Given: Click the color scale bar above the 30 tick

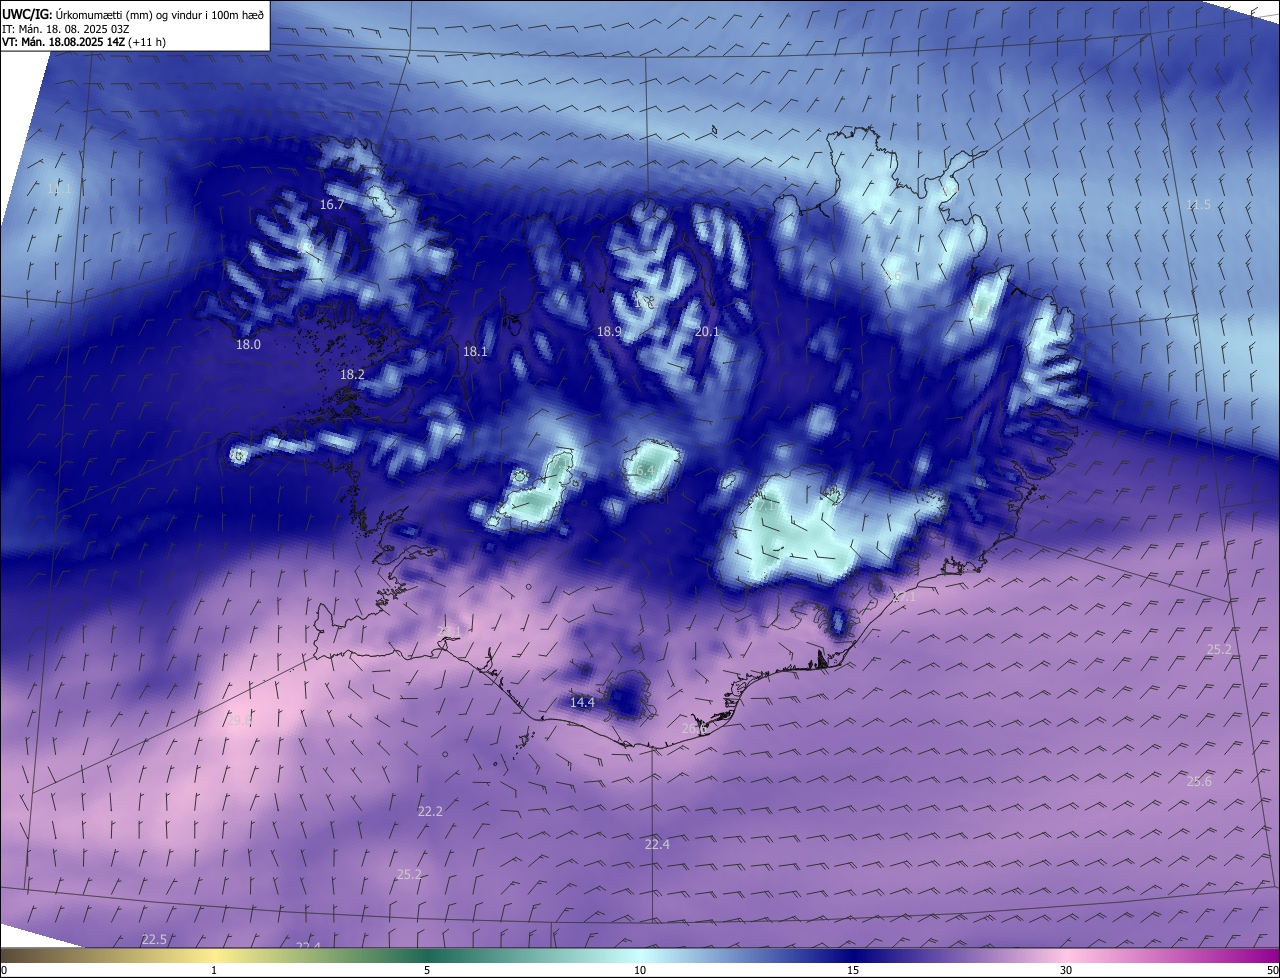Looking at the screenshot, I should (x=1066, y=956).
